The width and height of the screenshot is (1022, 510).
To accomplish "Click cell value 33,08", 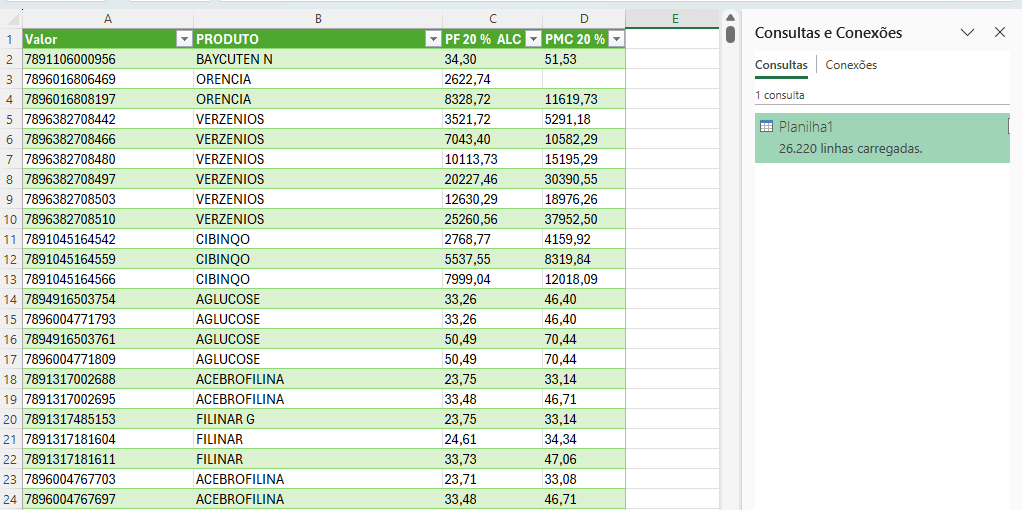I will (x=584, y=479).
